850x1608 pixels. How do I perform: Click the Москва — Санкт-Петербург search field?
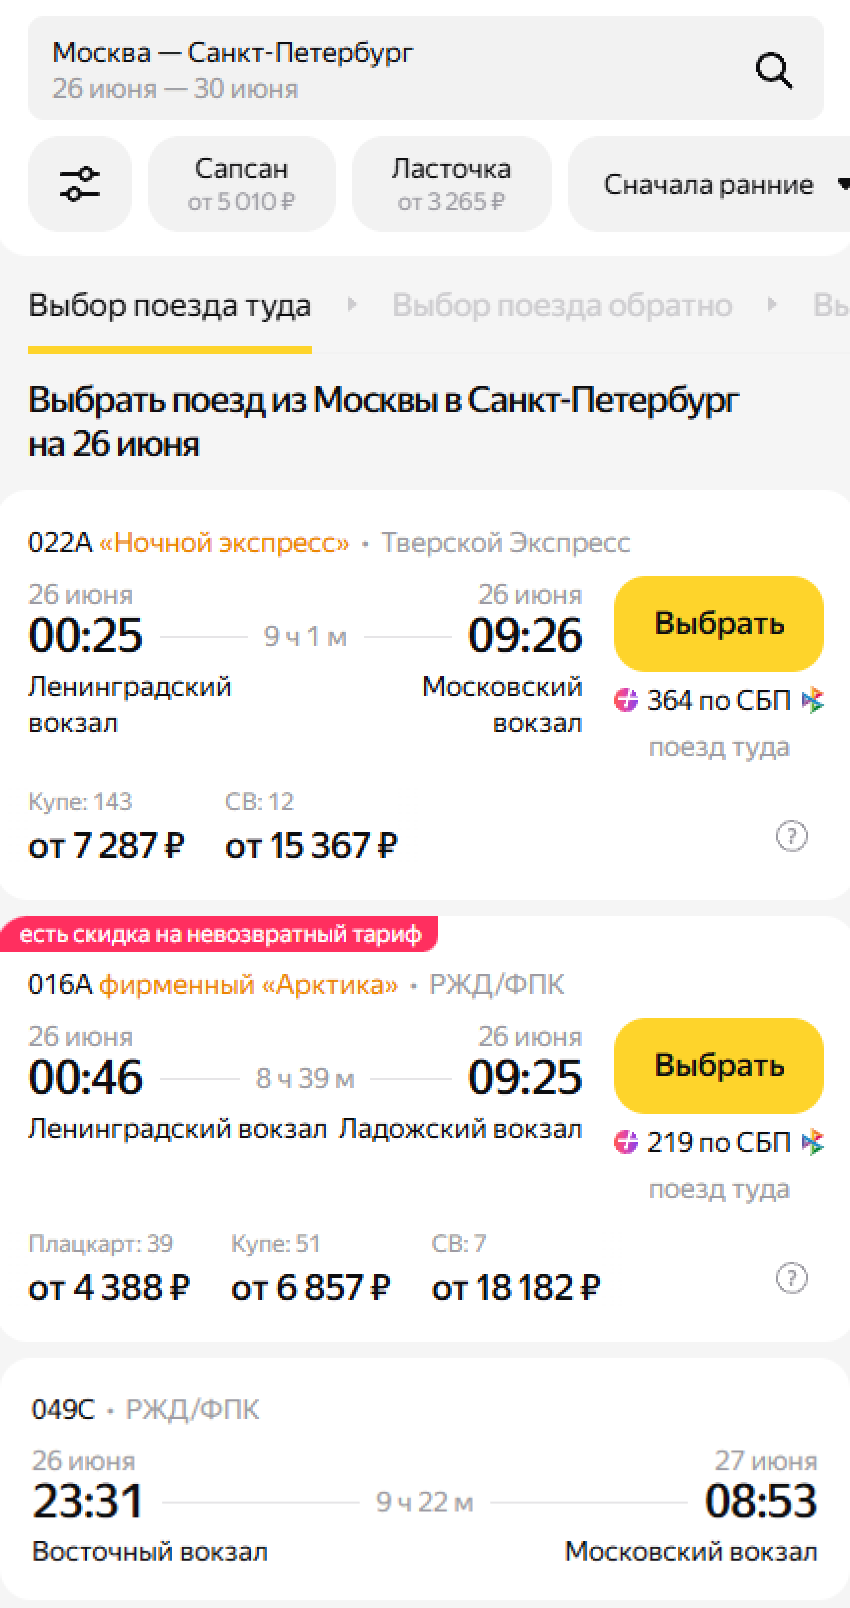[380, 69]
